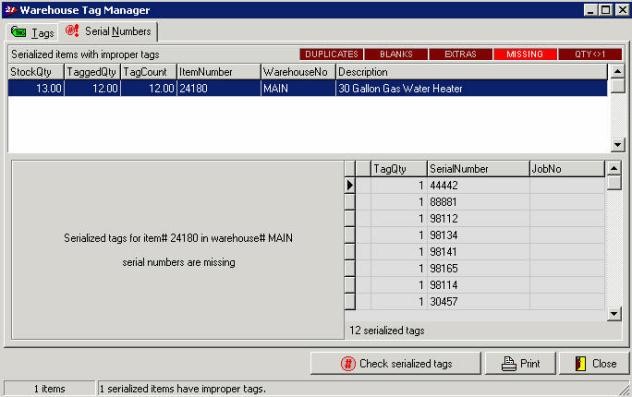
Task: Click the TagQty column header
Action: pyautogui.click(x=399, y=169)
